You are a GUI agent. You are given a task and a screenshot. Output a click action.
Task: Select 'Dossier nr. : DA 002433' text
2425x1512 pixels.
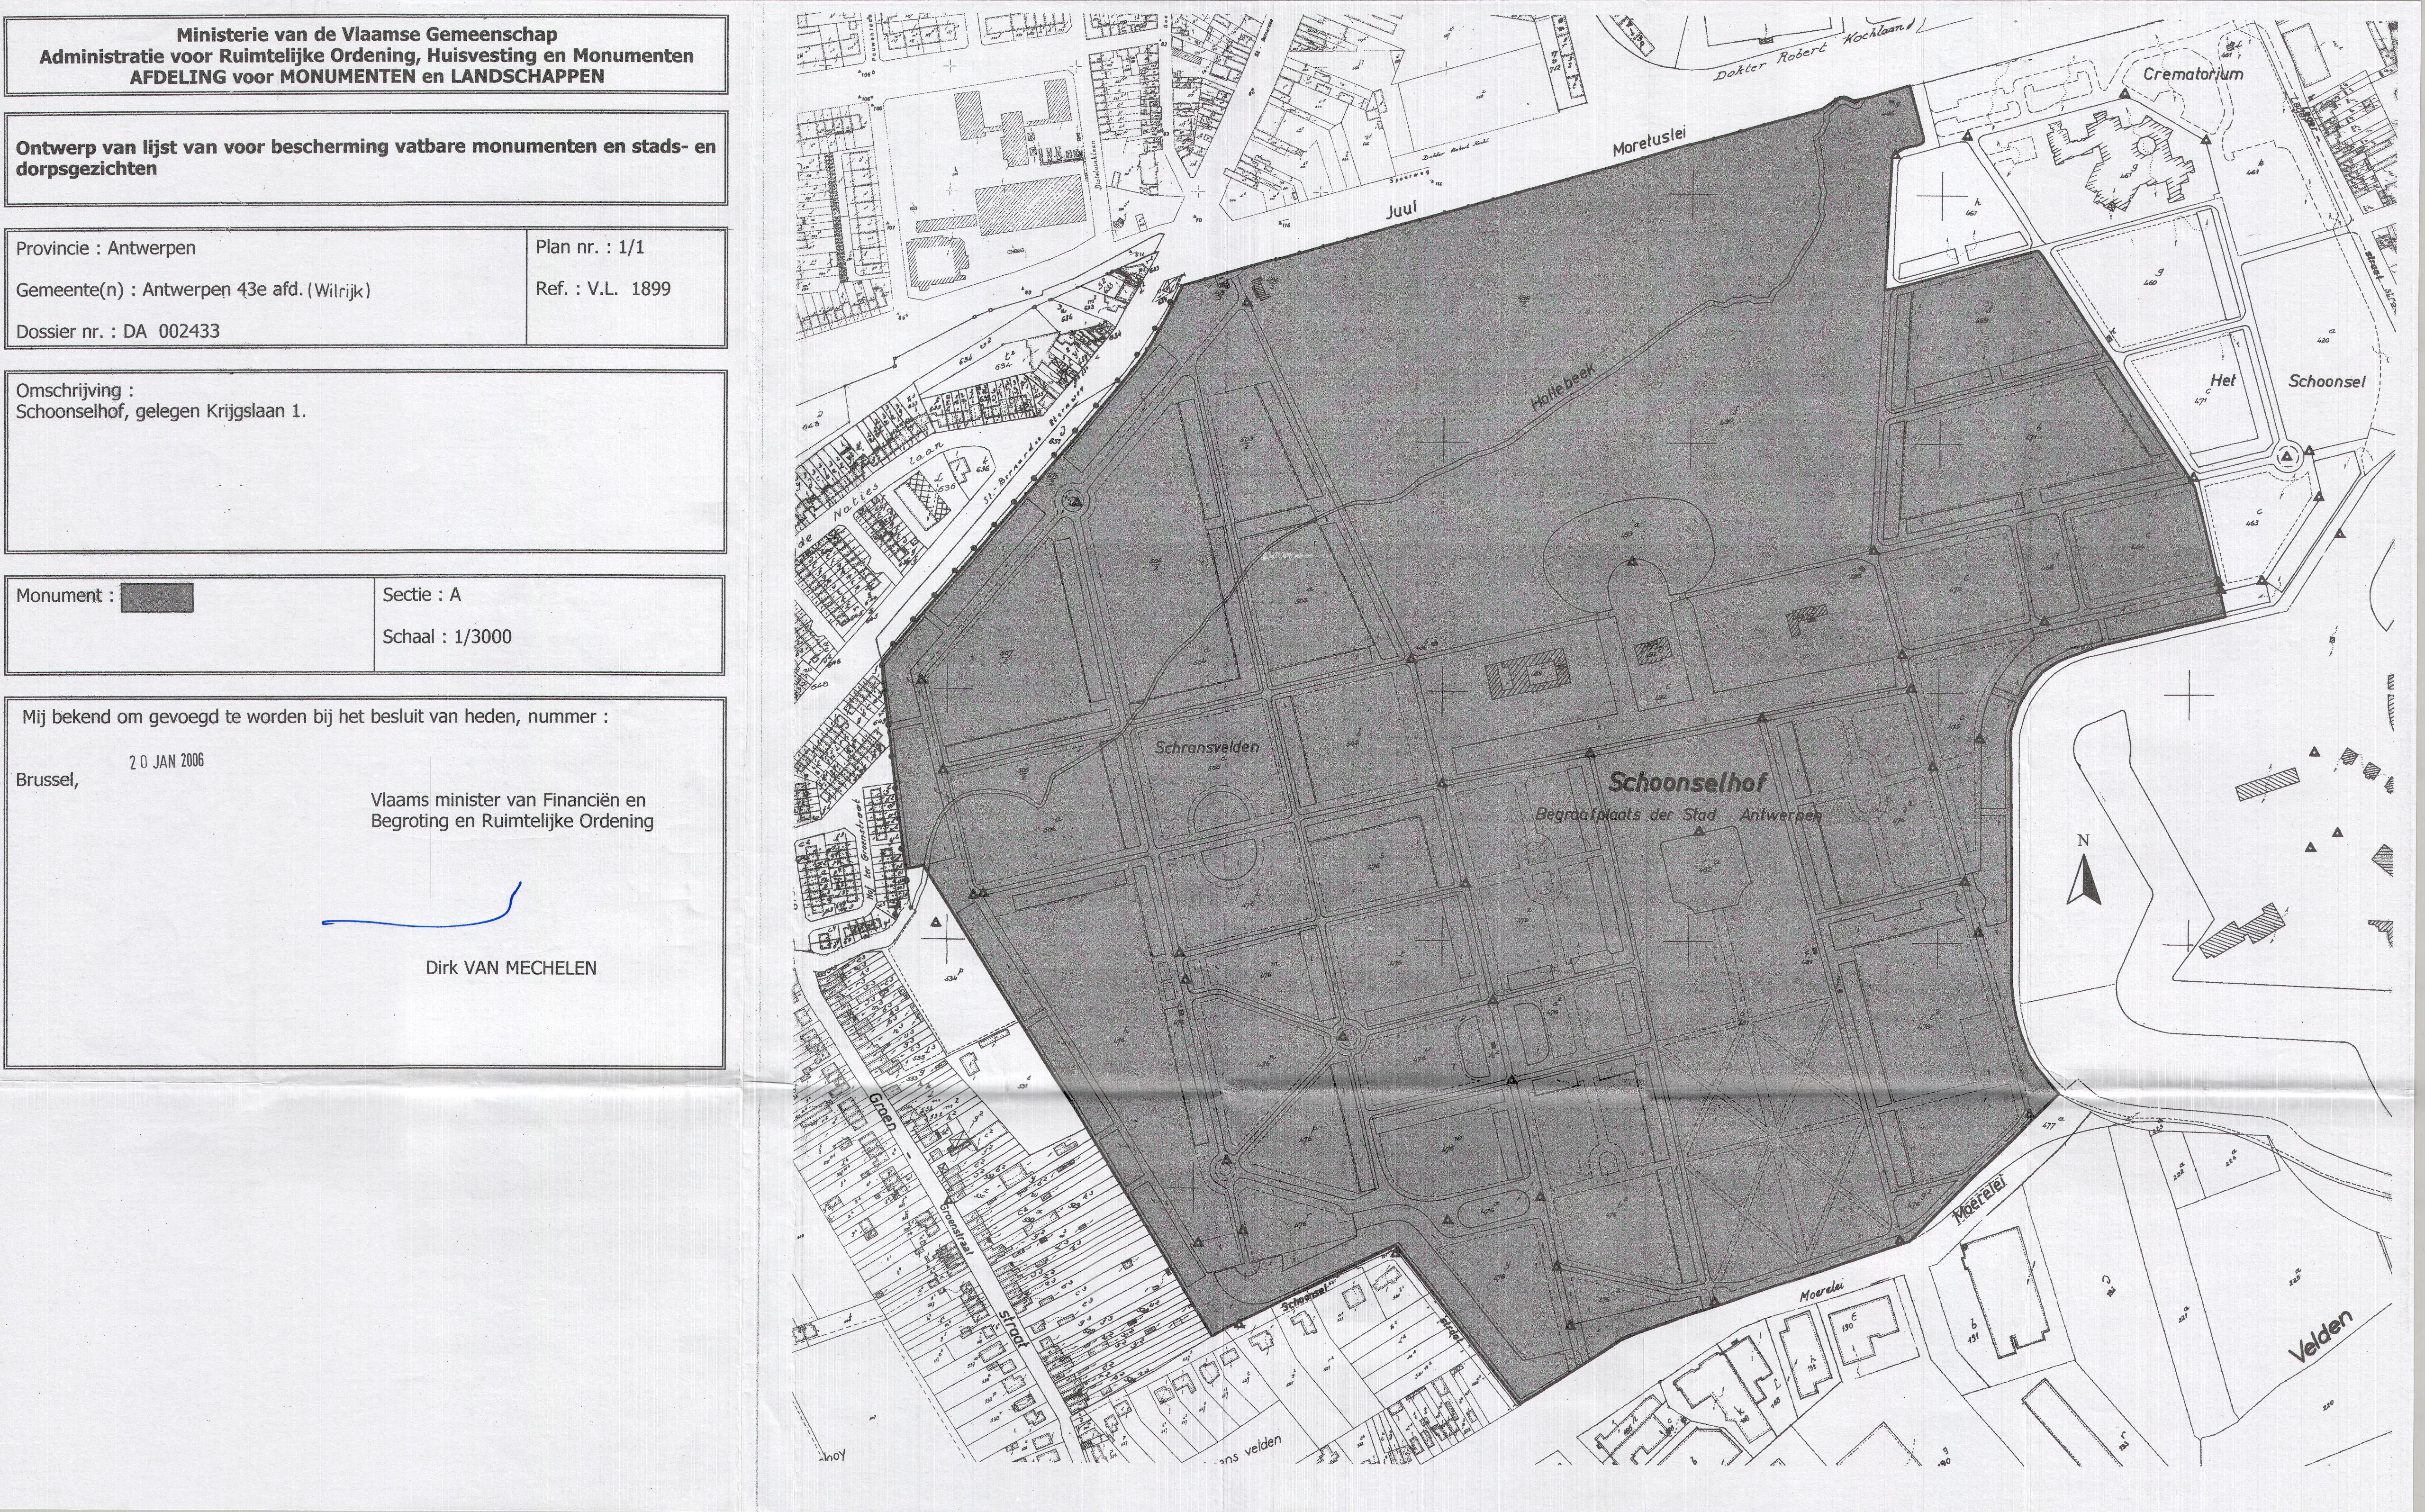coord(118,331)
